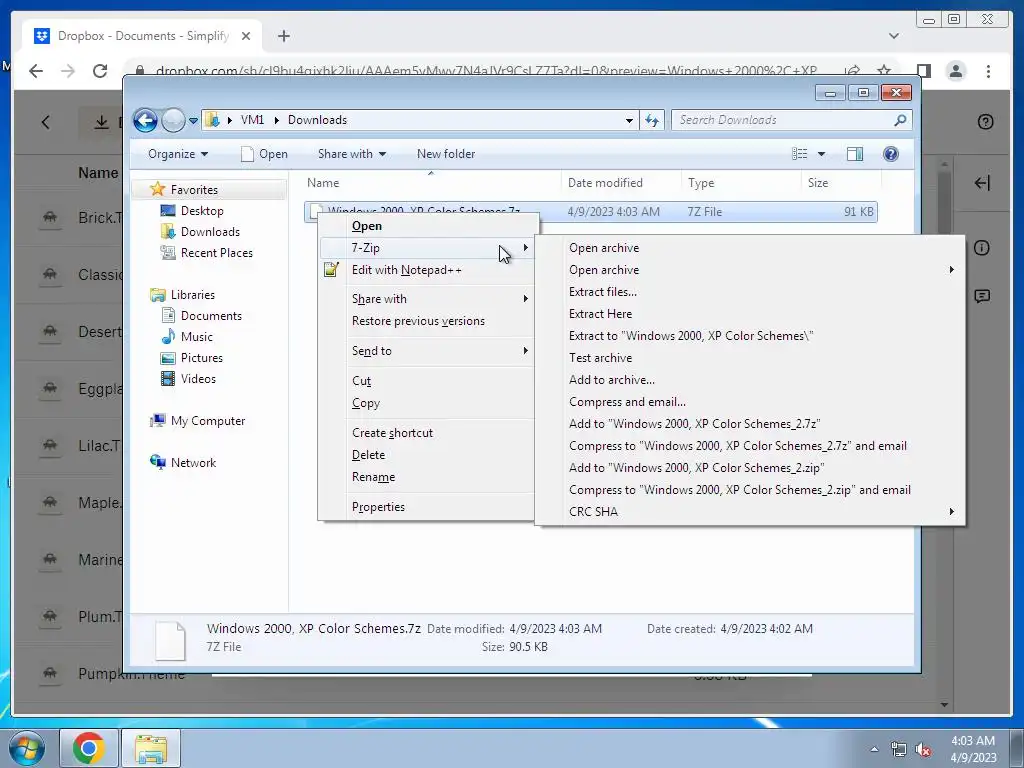Click the muted volume tray icon
Viewport: 1024px width, 768px height.
pyautogui.click(x=923, y=749)
